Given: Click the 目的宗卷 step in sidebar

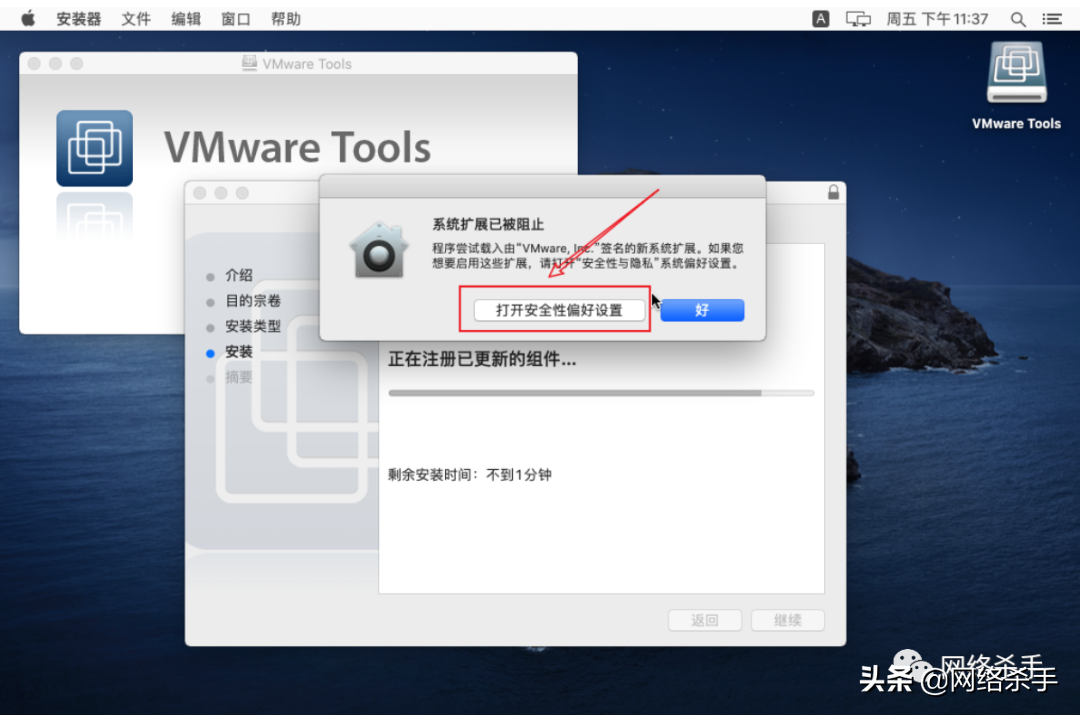Looking at the screenshot, I should tap(253, 301).
